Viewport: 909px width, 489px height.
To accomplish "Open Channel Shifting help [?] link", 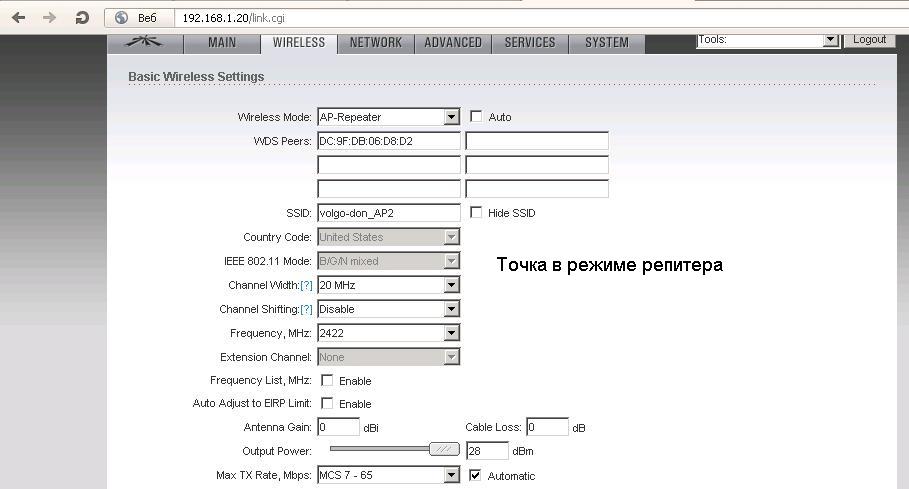I will [x=306, y=309].
